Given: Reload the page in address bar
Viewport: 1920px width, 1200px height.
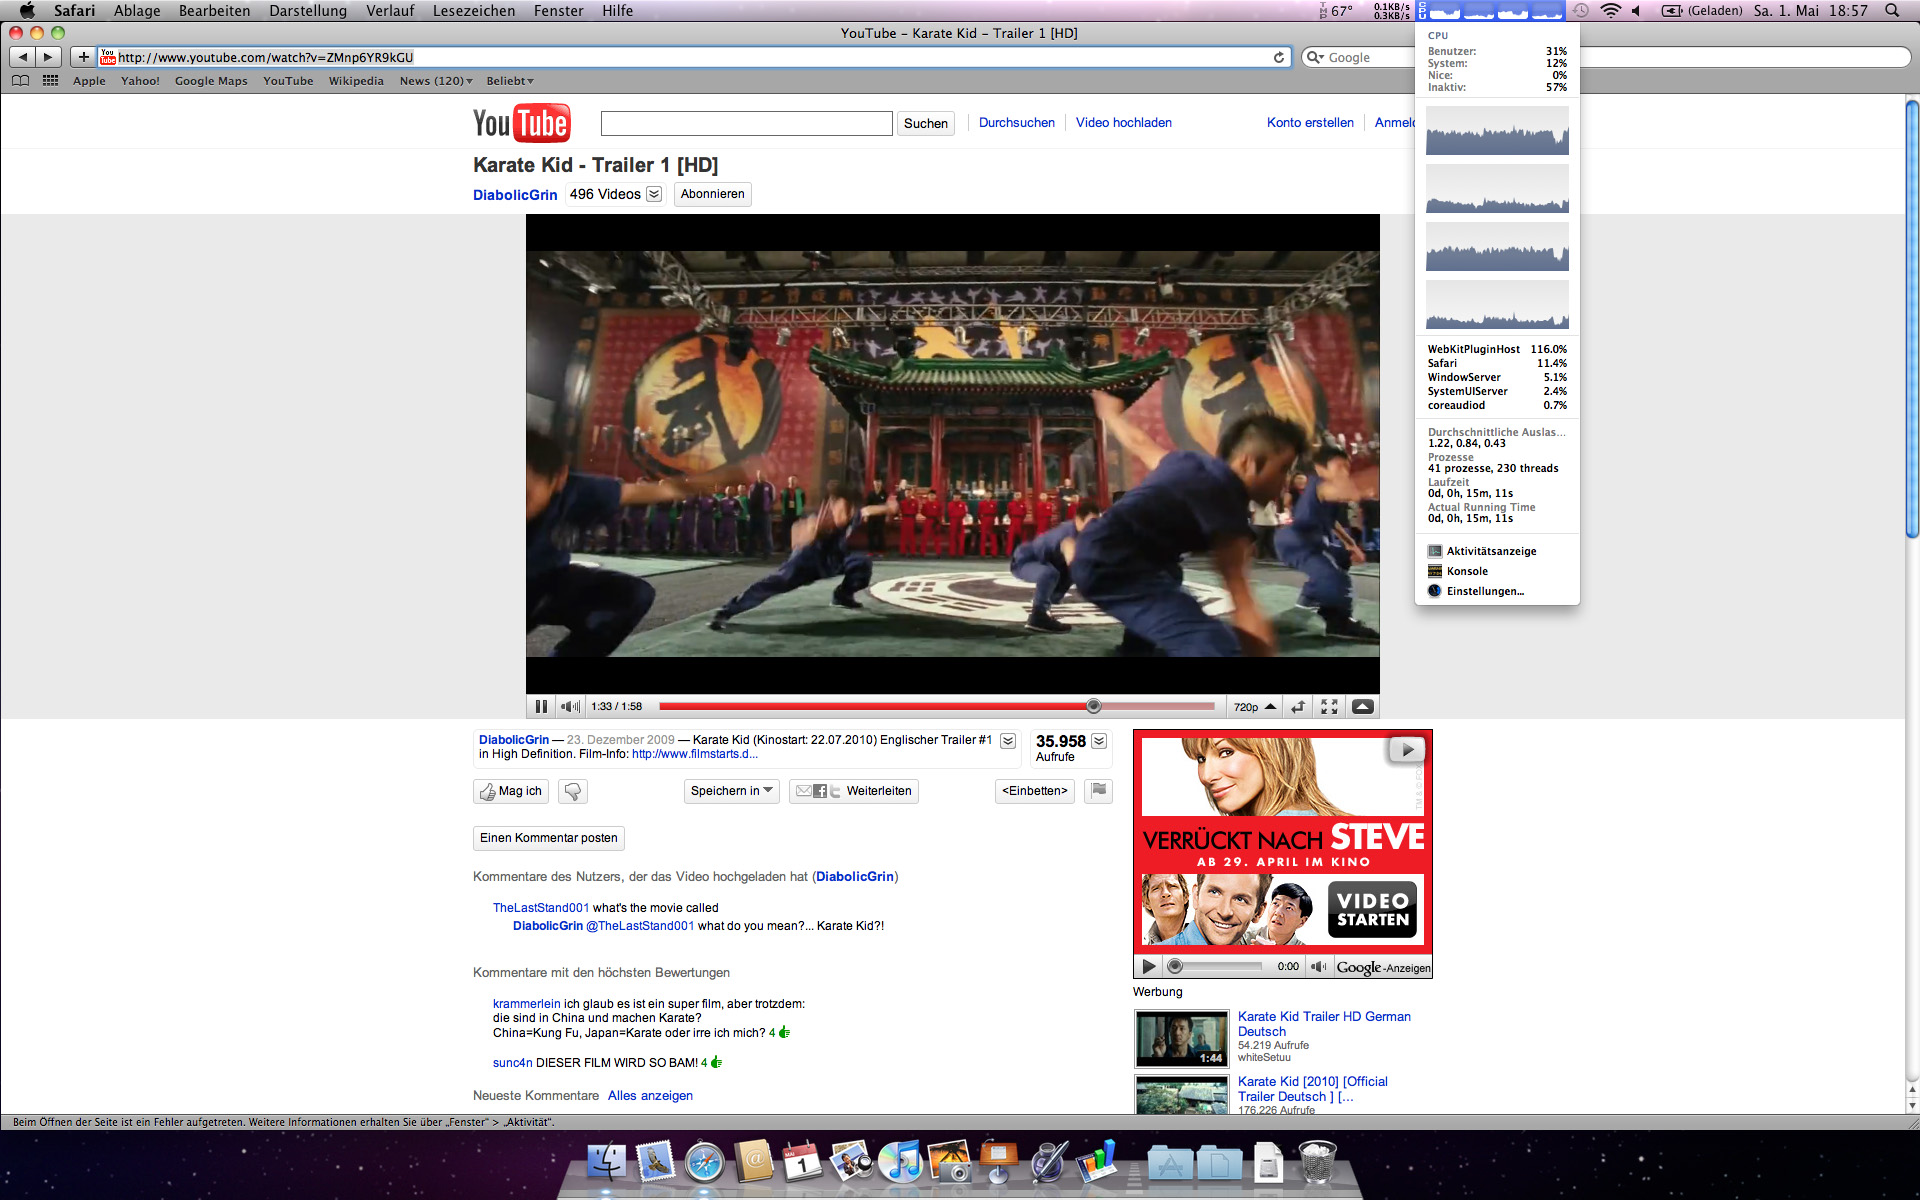Looking at the screenshot, I should coord(1278,57).
